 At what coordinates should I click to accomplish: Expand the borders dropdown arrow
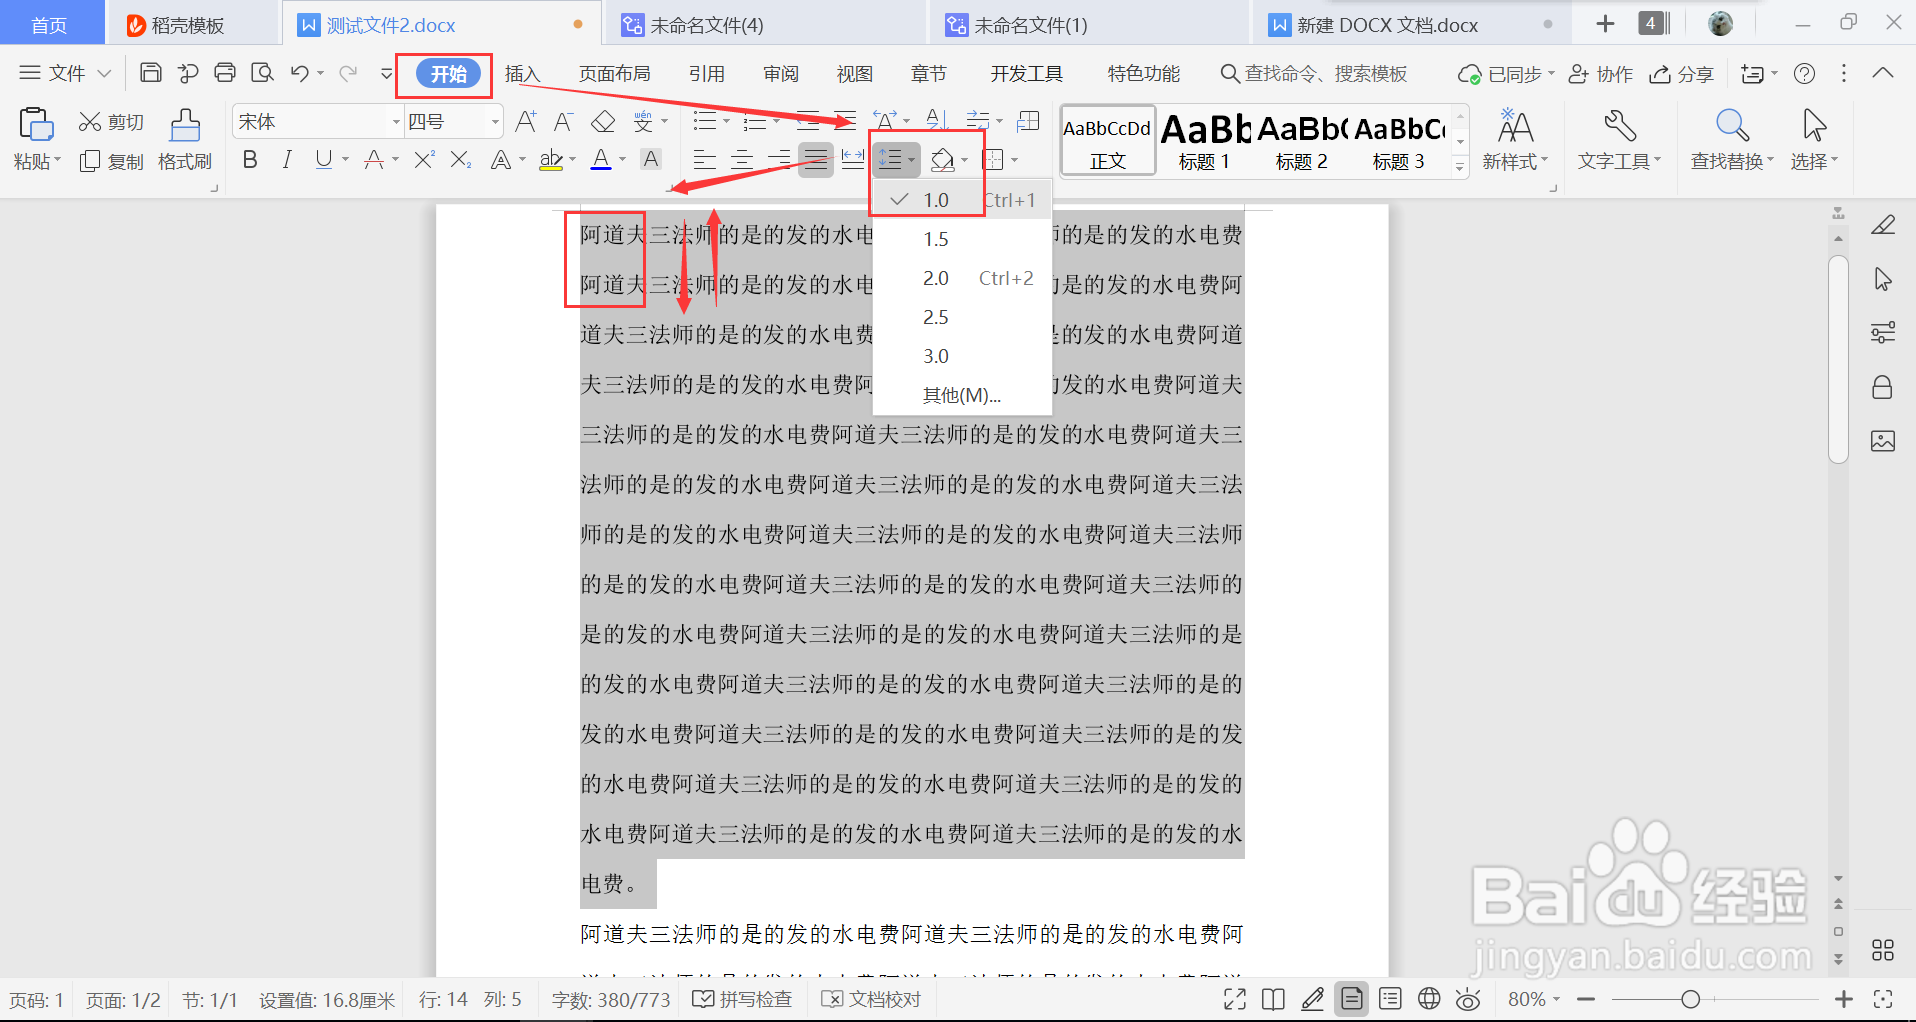coord(1014,160)
